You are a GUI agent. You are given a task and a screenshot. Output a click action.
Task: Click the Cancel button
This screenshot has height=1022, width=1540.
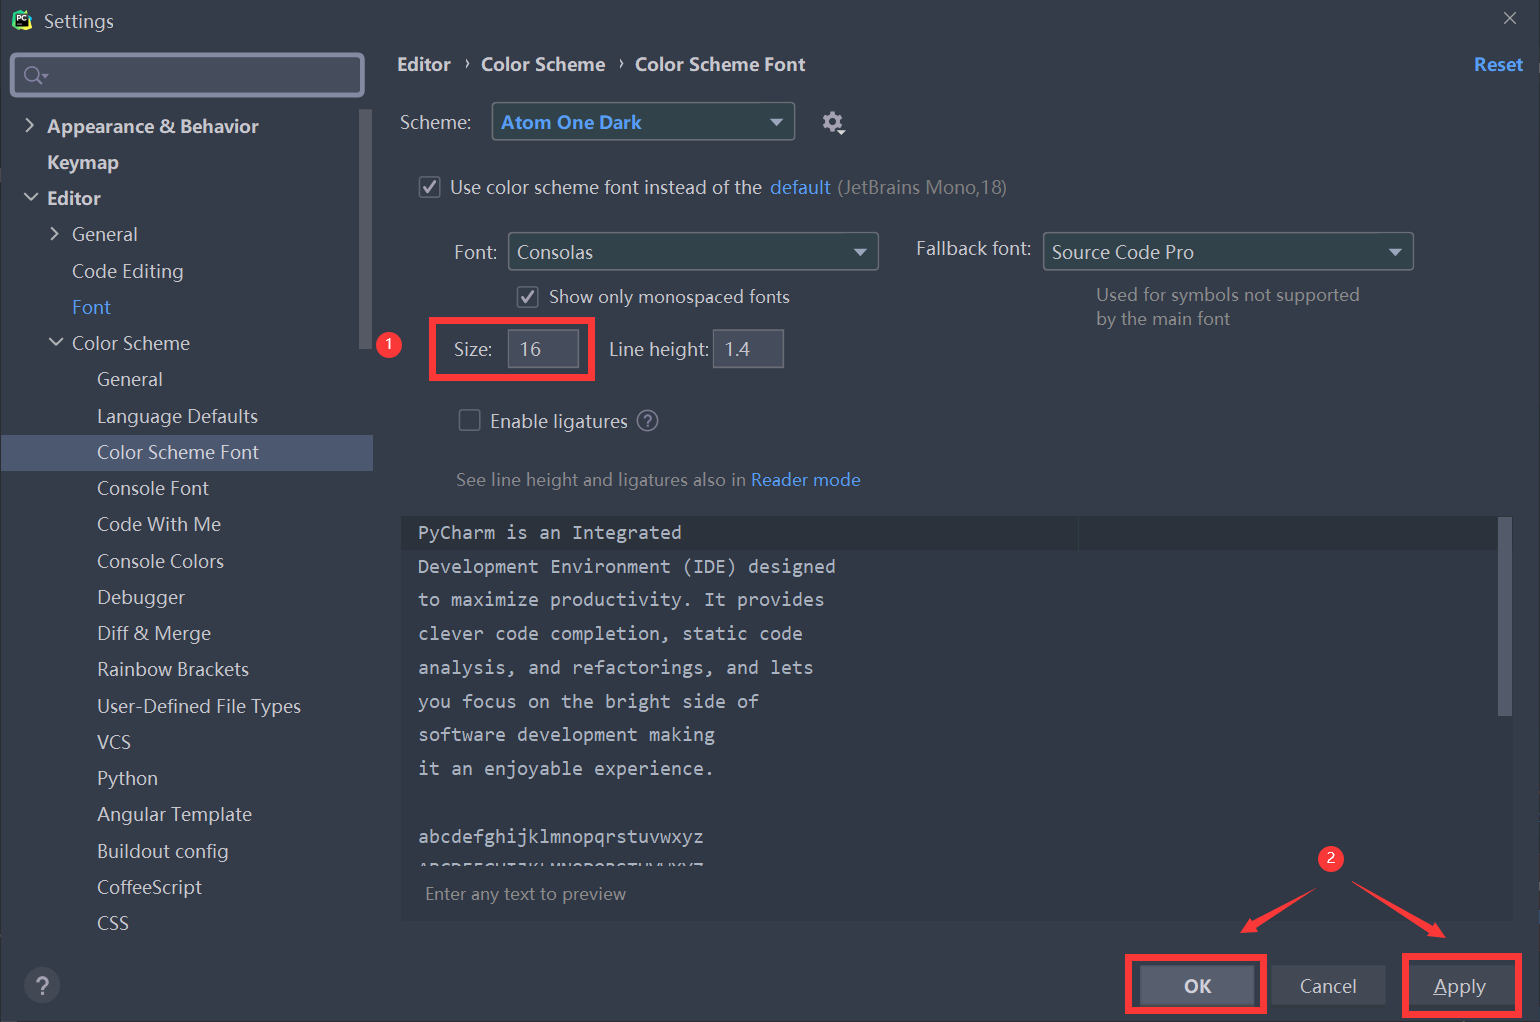tap(1328, 986)
